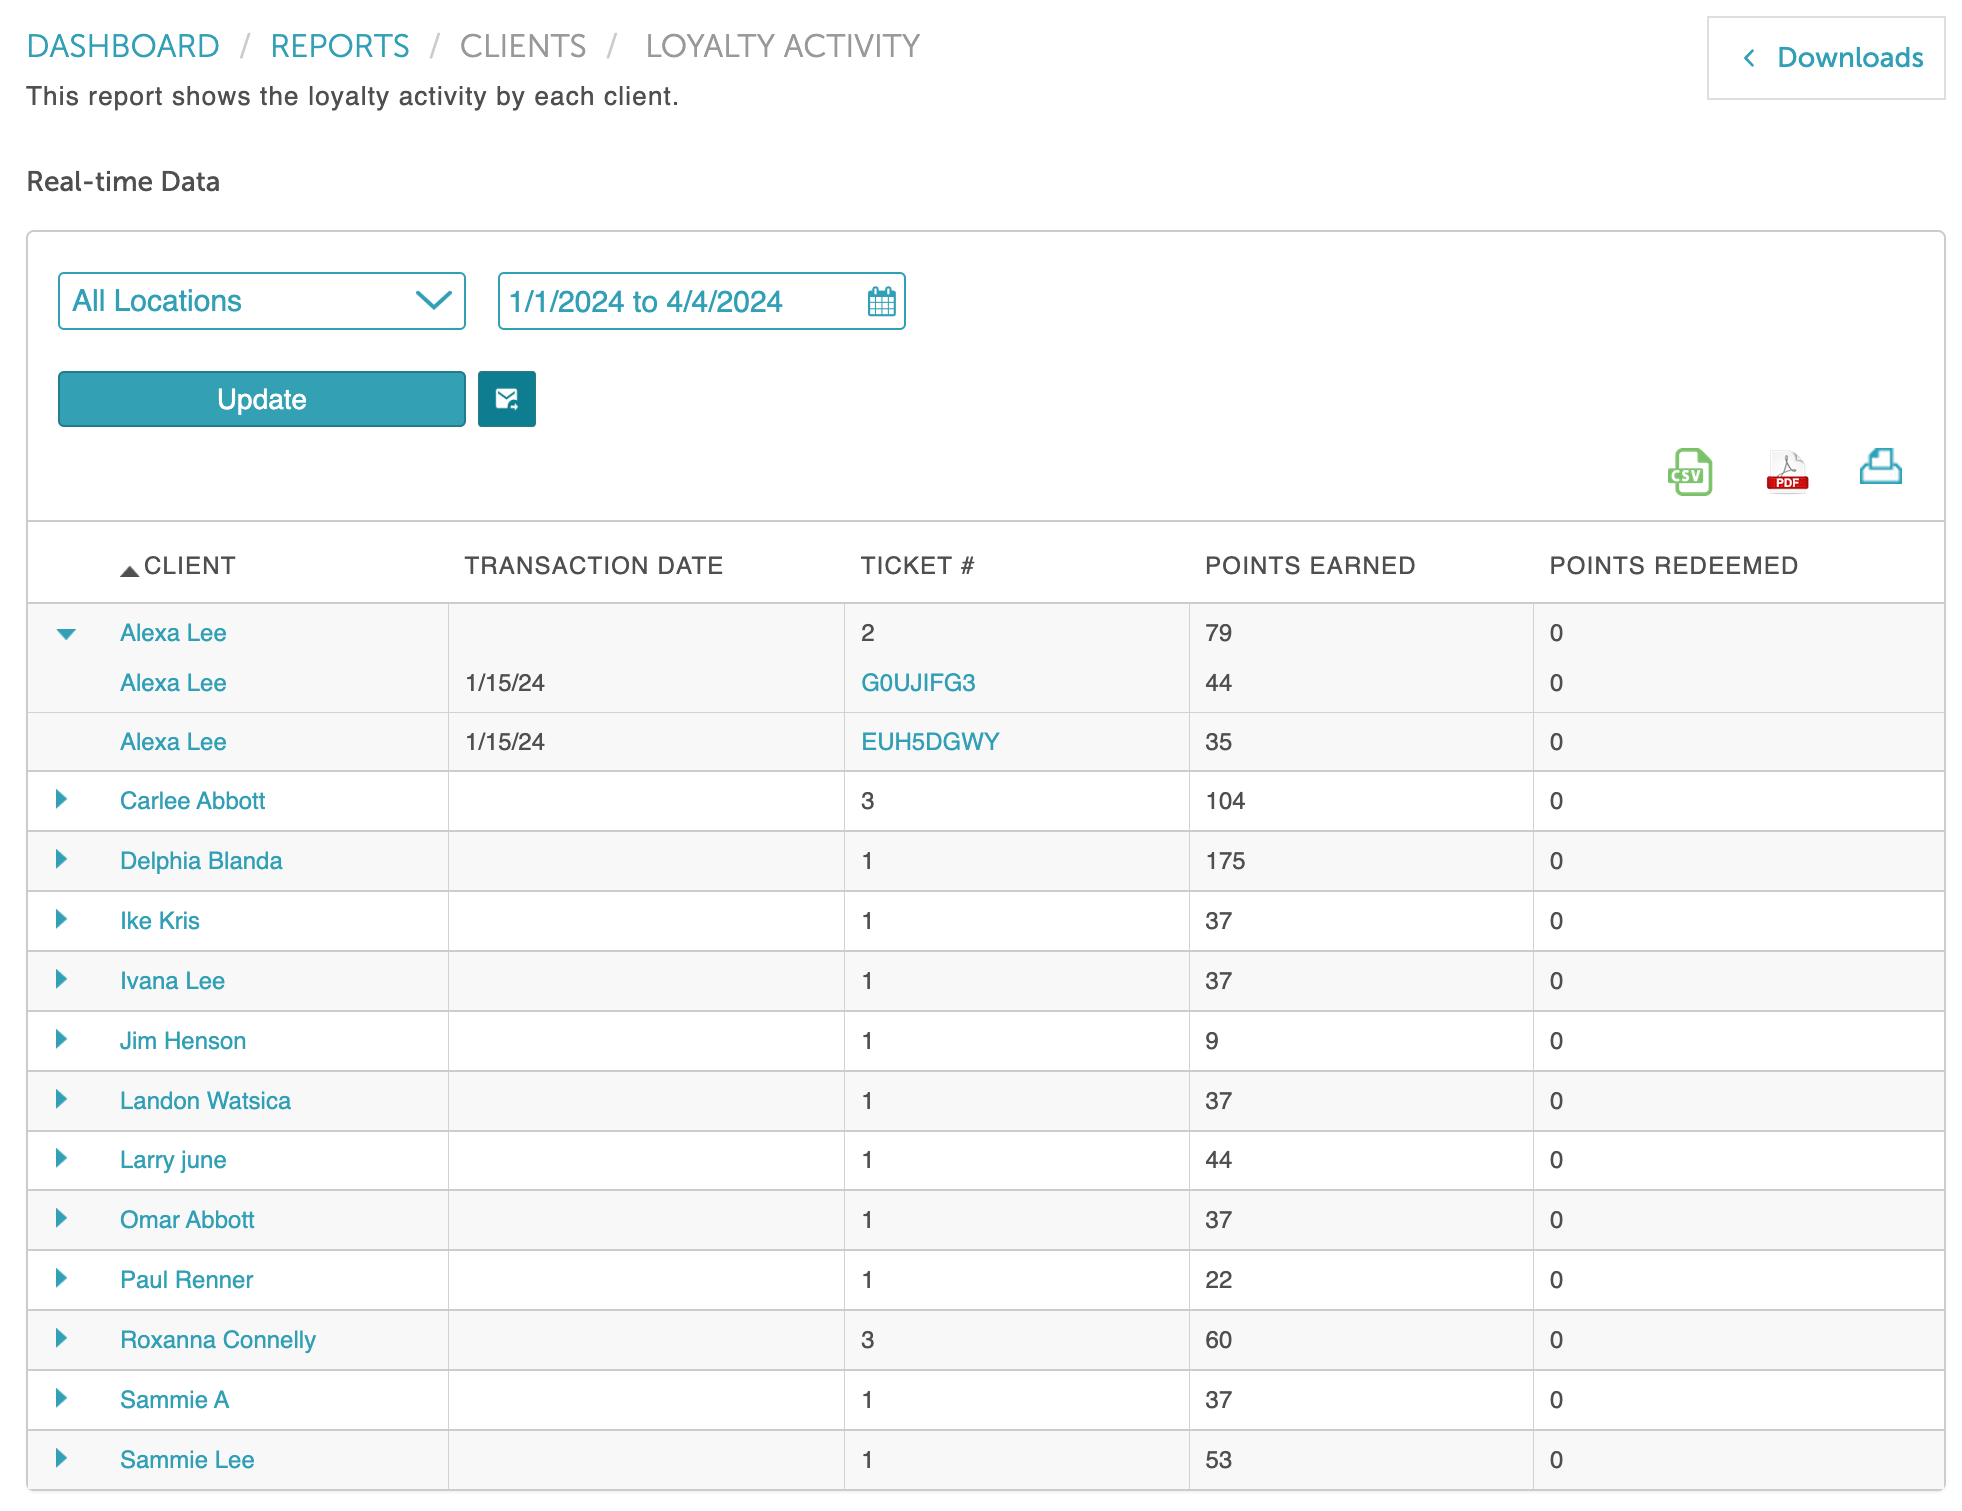Screen dimensions: 1962x1511
Task: Open the All Locations dropdown
Action: point(262,301)
